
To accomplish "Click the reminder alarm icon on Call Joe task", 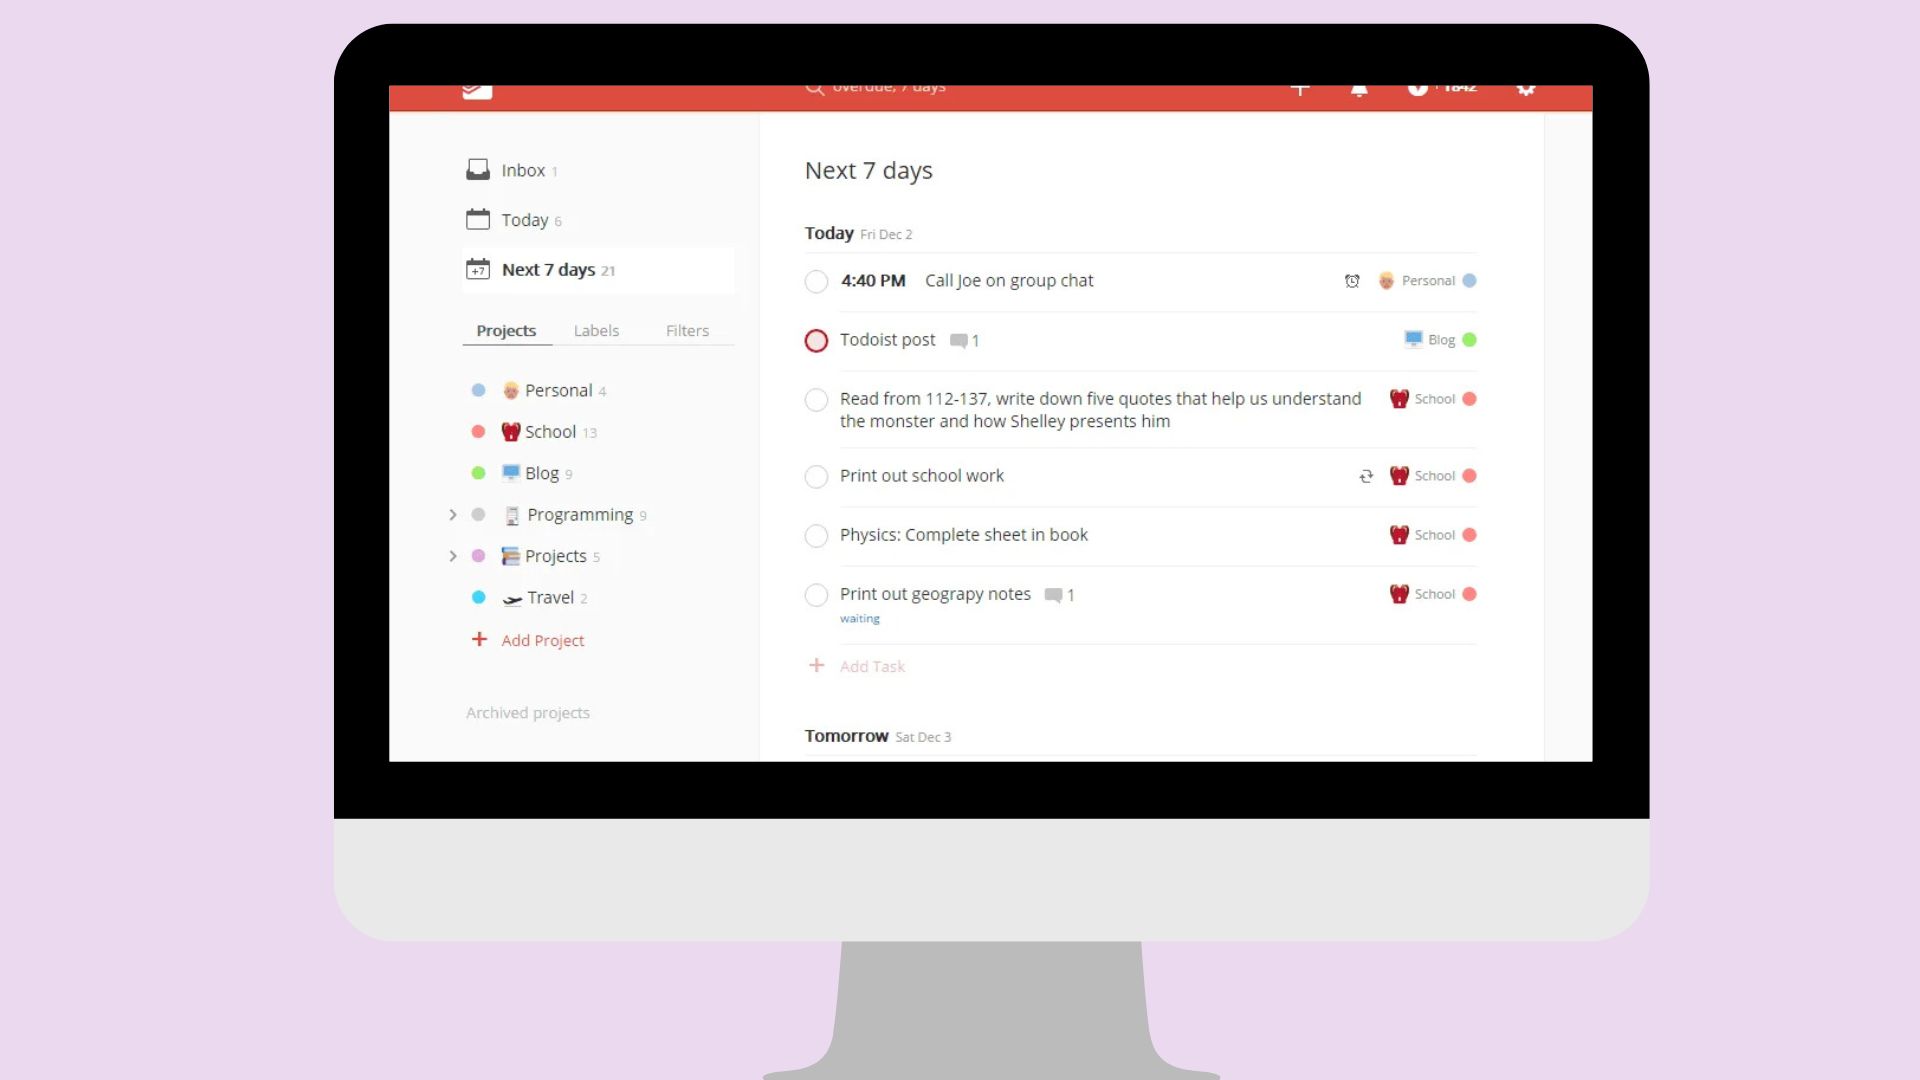I will [x=1352, y=281].
